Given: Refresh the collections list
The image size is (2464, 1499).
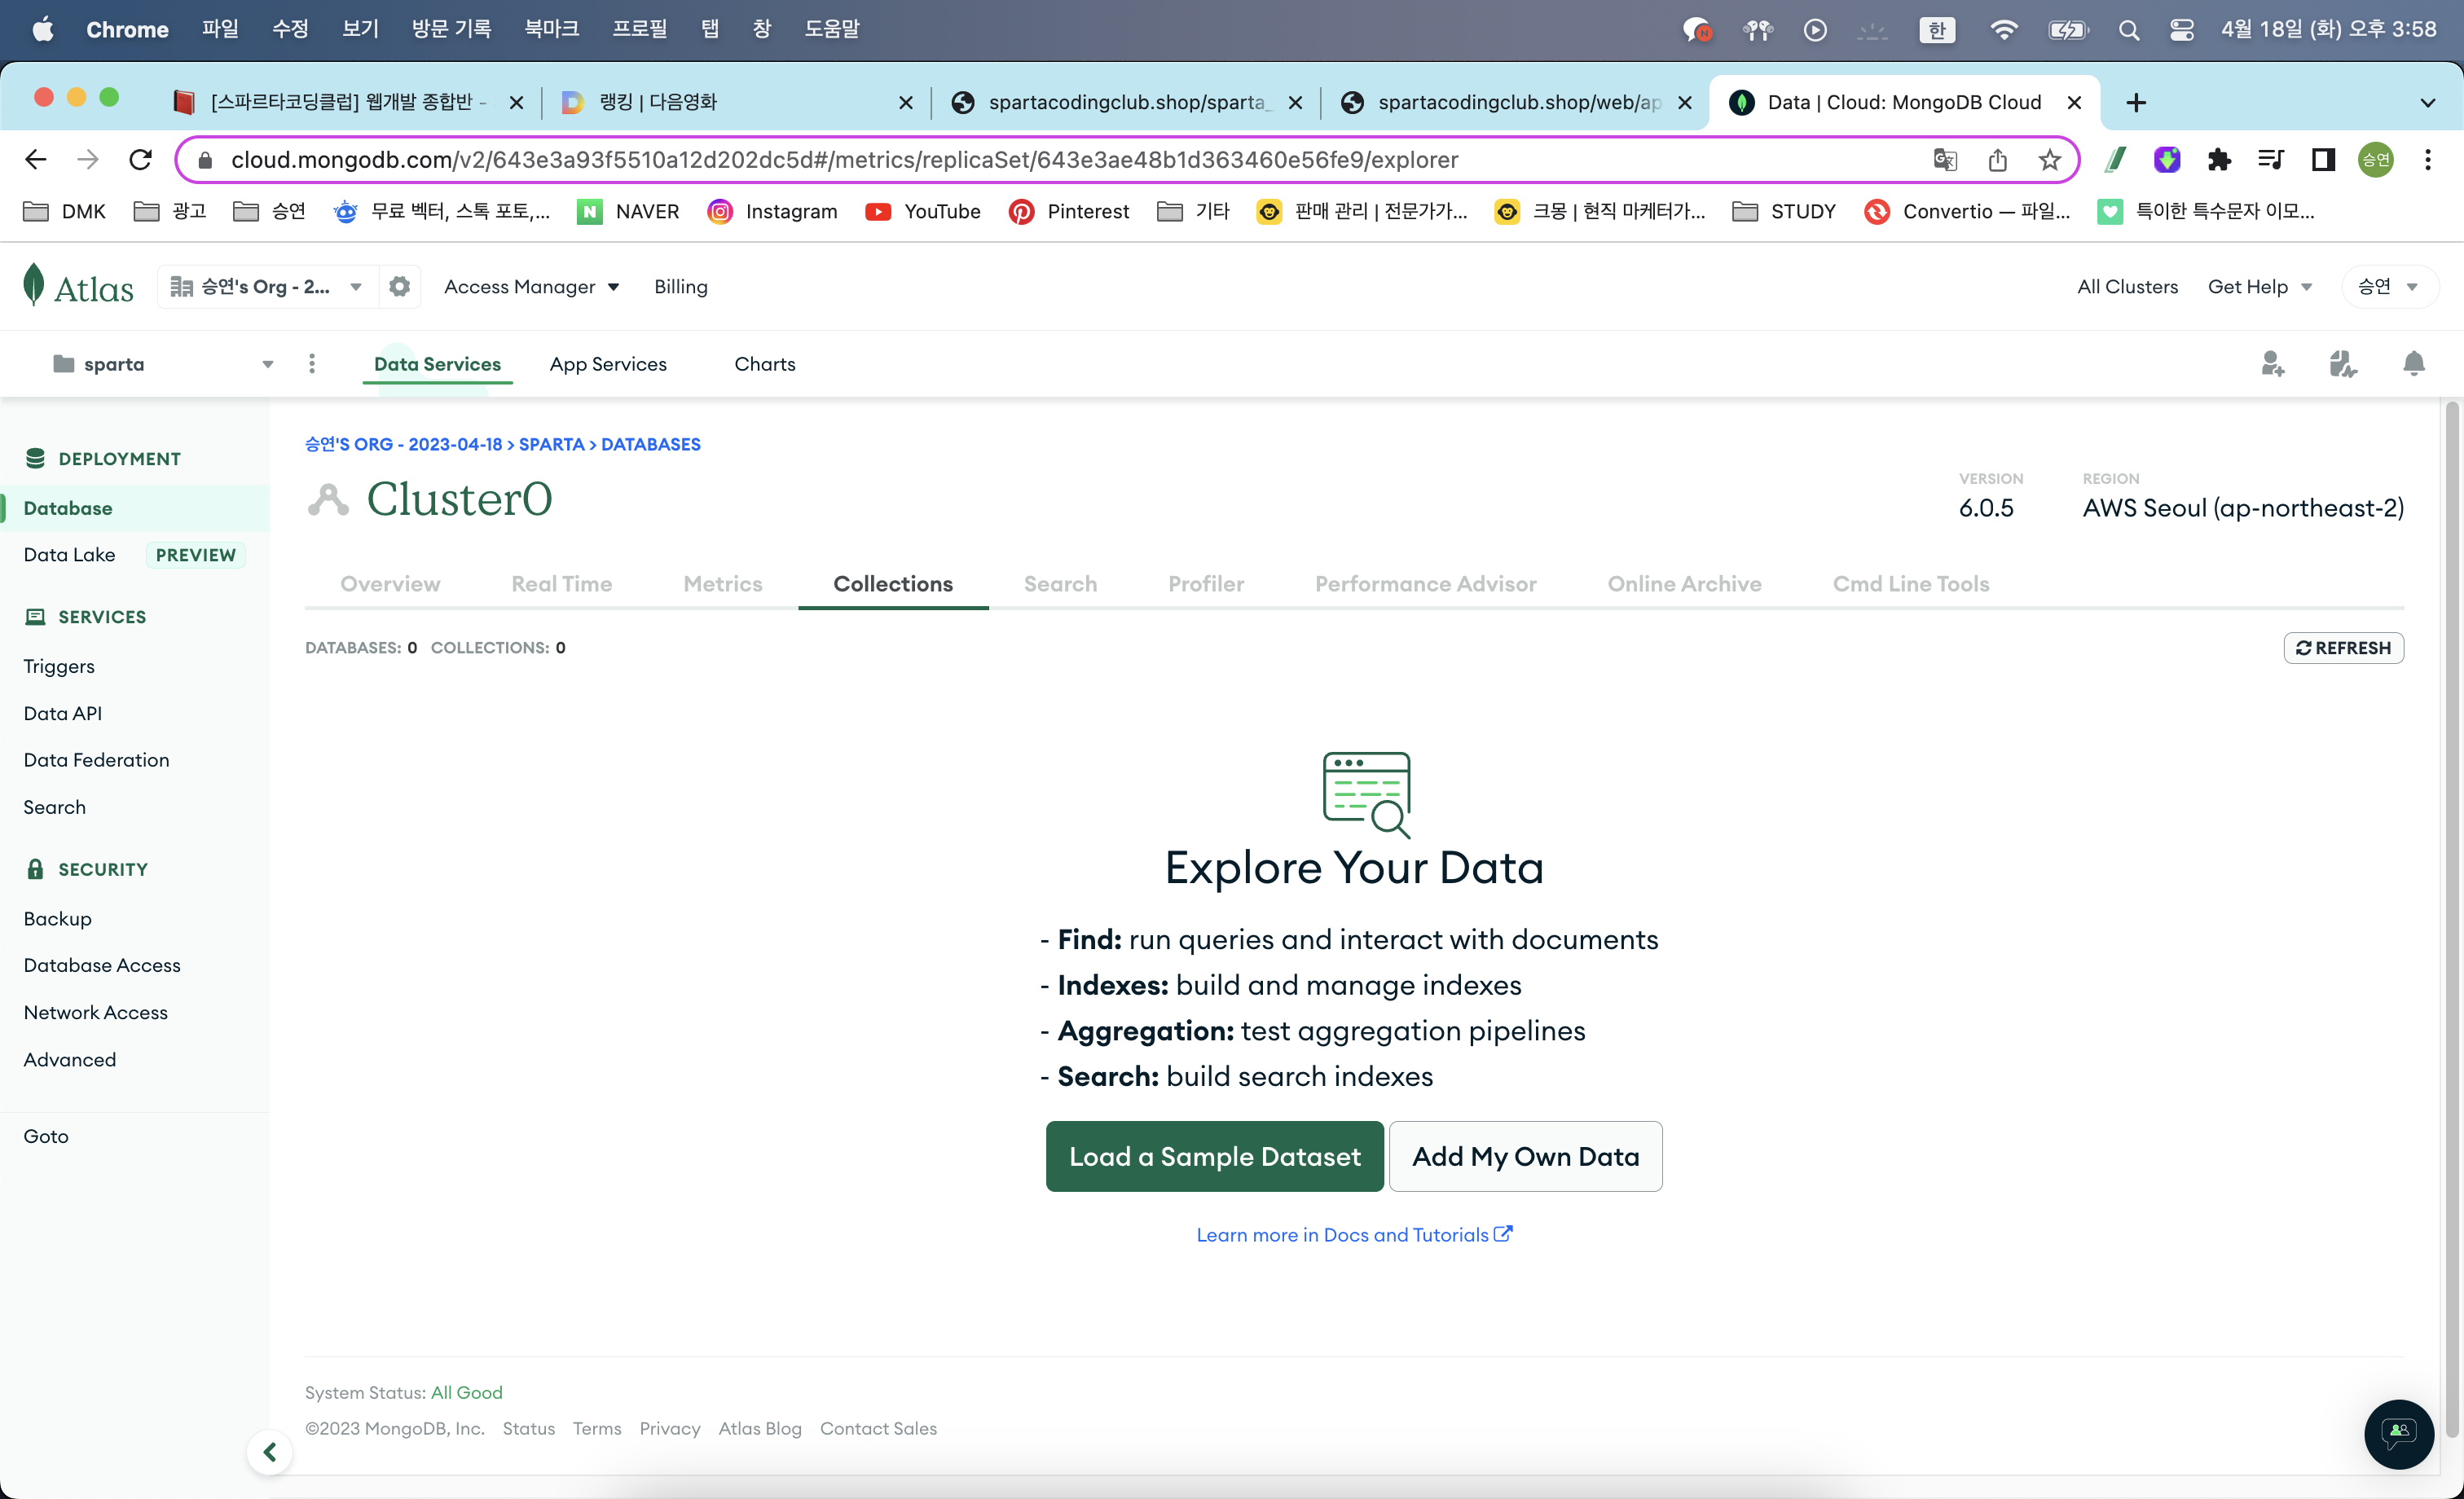Looking at the screenshot, I should [x=2344, y=648].
